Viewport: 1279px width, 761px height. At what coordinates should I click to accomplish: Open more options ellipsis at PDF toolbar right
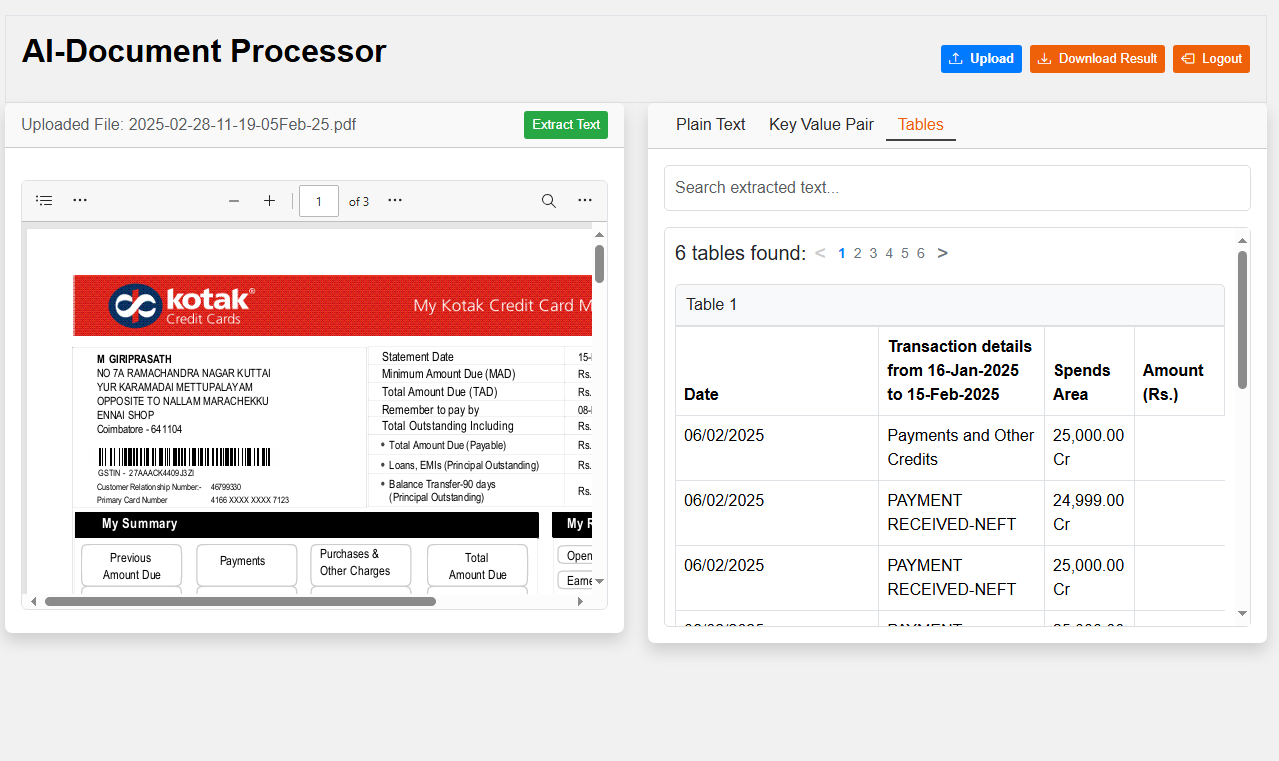click(585, 201)
